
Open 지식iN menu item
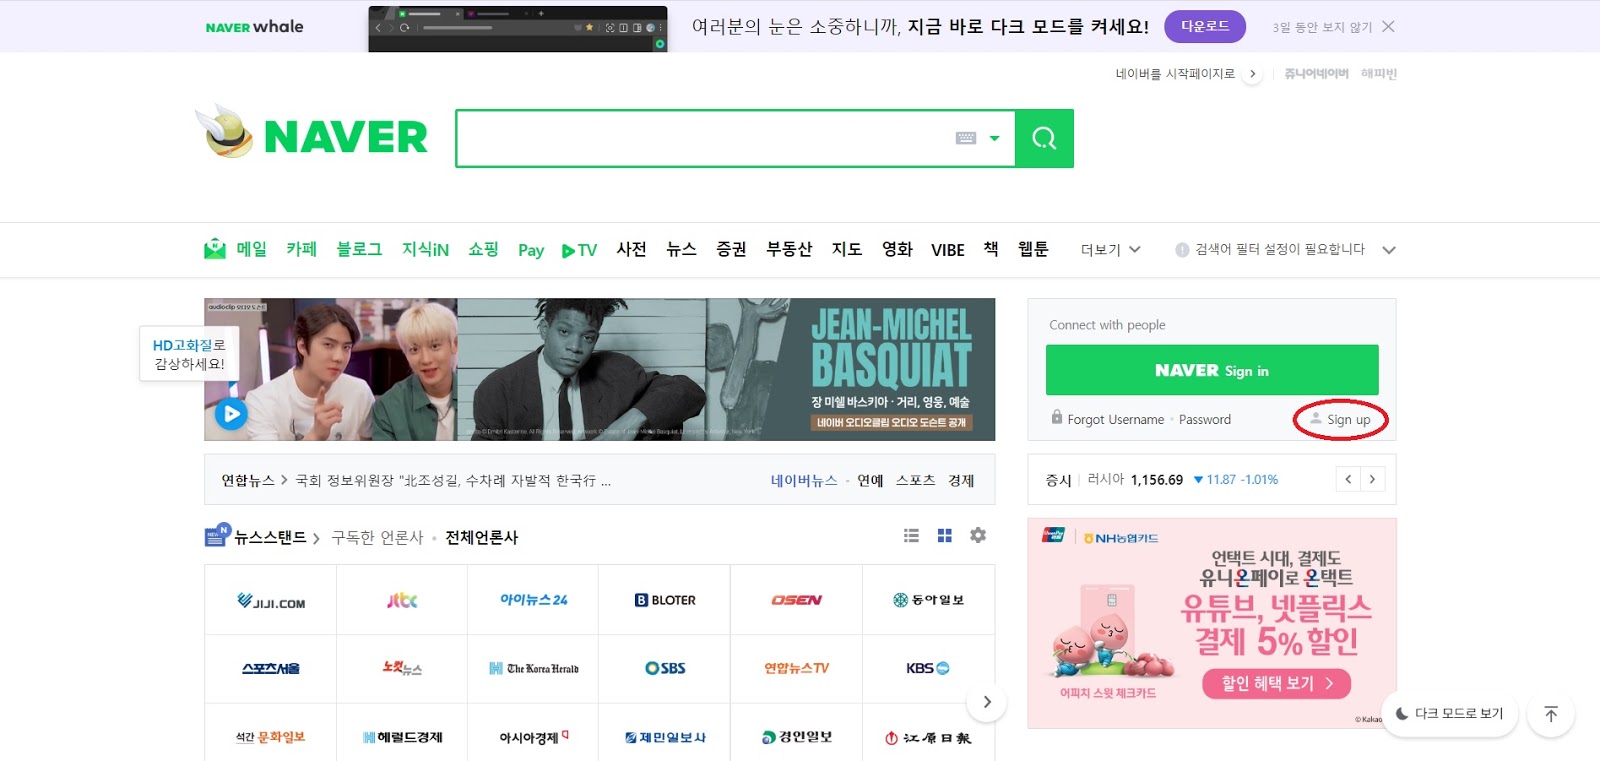[425, 249]
